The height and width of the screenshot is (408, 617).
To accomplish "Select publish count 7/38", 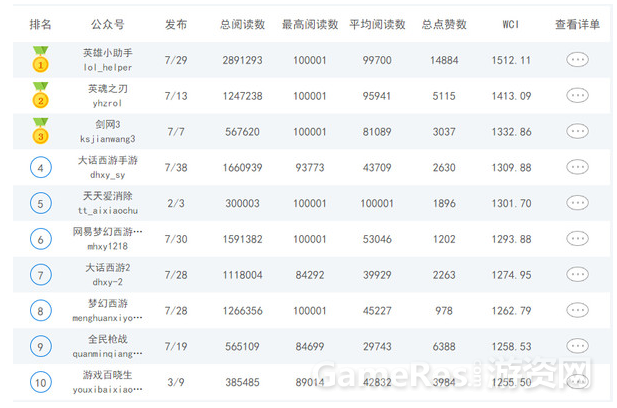I will [176, 168].
